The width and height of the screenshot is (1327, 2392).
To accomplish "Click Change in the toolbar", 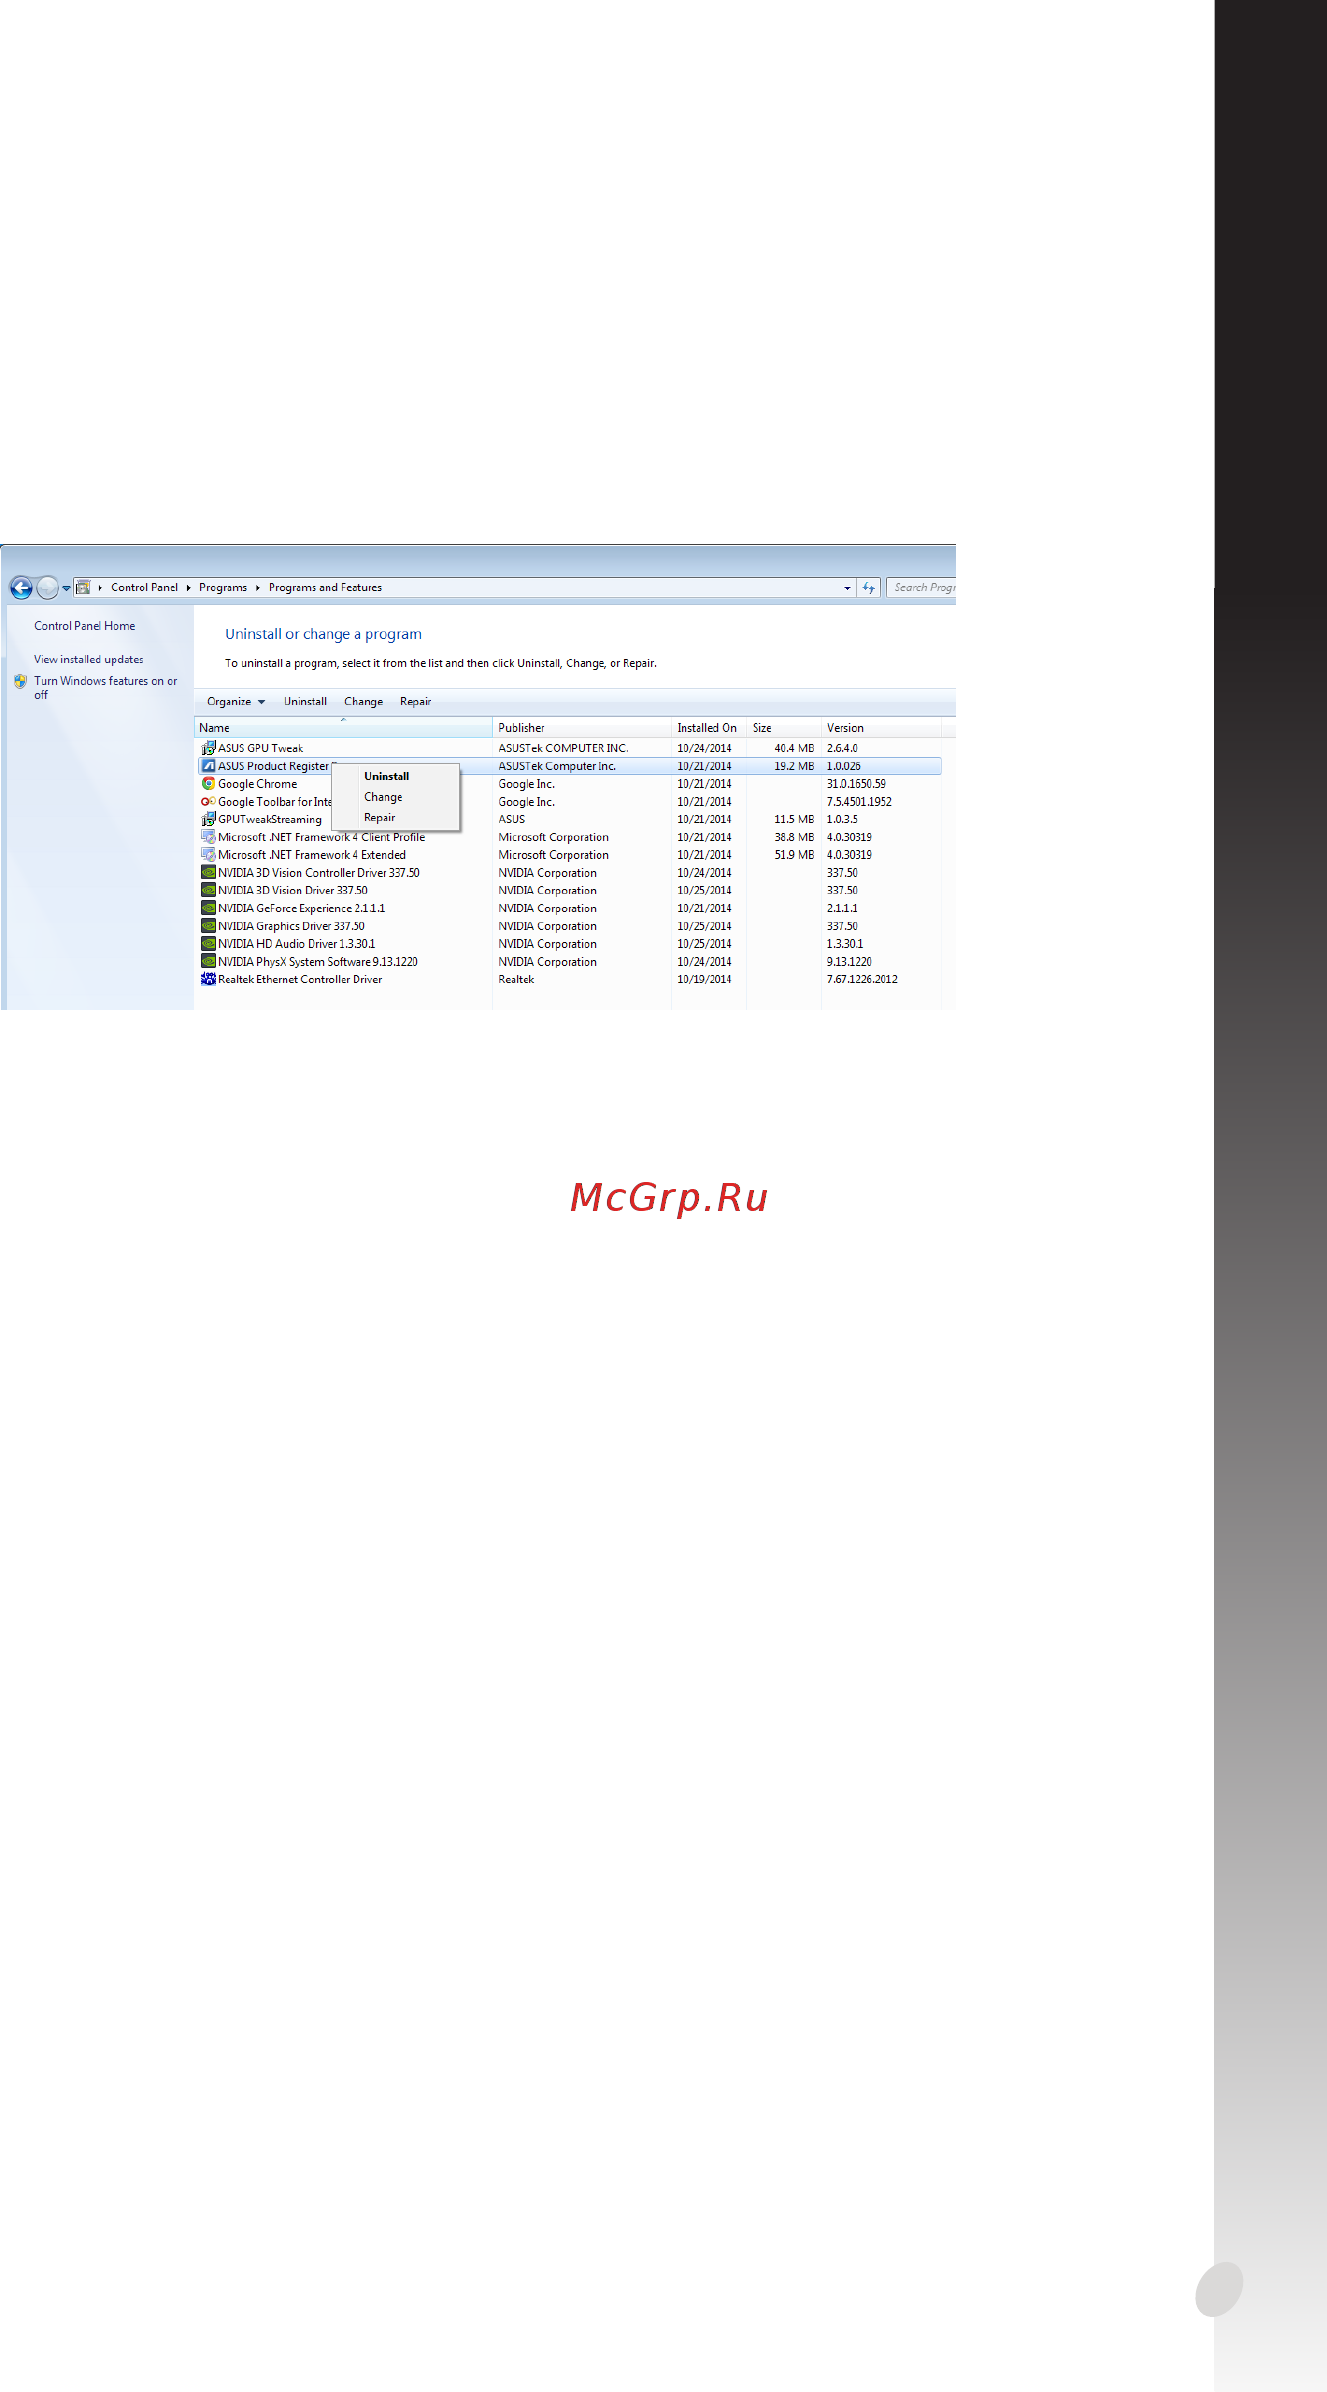I will click(x=363, y=702).
